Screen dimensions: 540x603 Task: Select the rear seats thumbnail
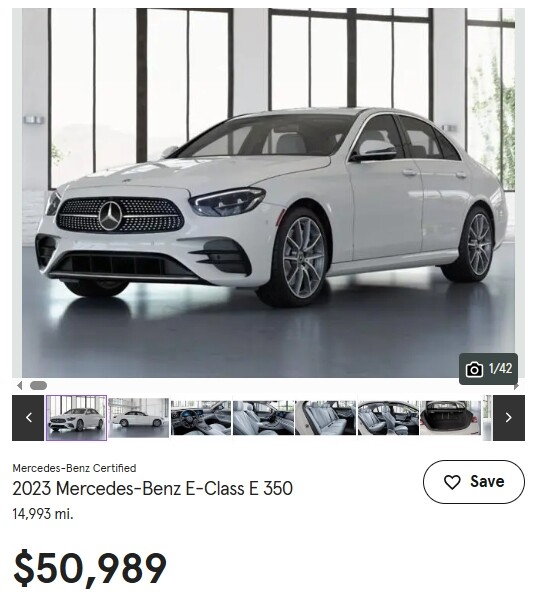point(326,418)
